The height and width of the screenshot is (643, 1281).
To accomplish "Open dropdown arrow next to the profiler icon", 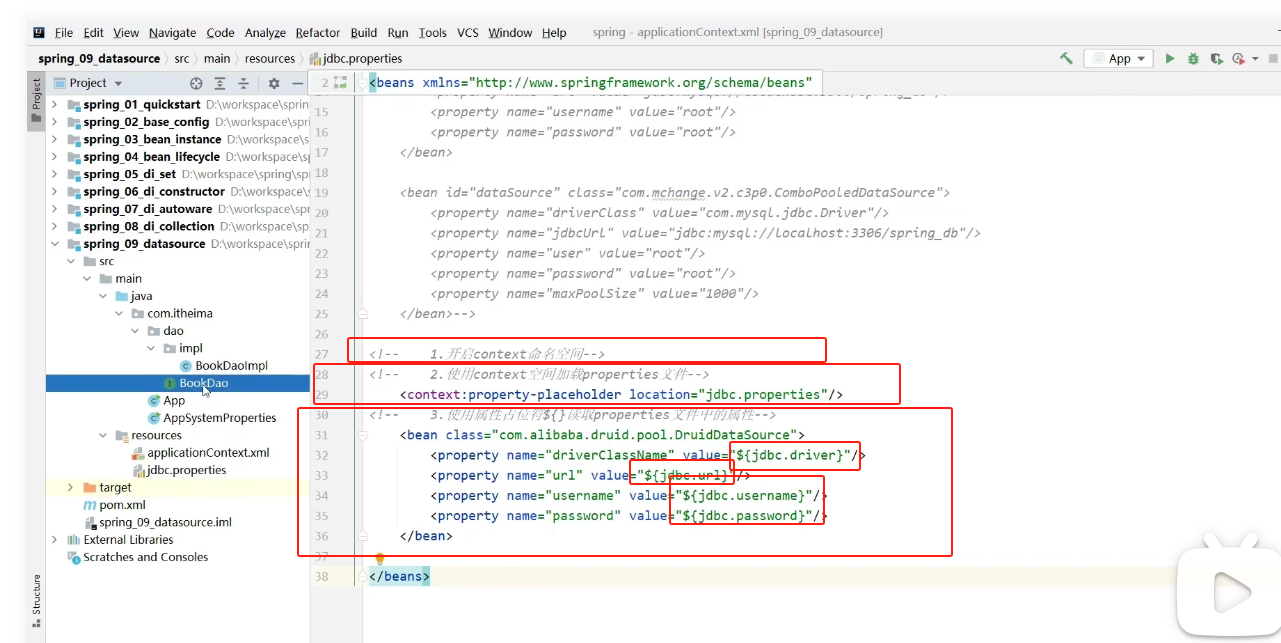I will coord(1255,58).
